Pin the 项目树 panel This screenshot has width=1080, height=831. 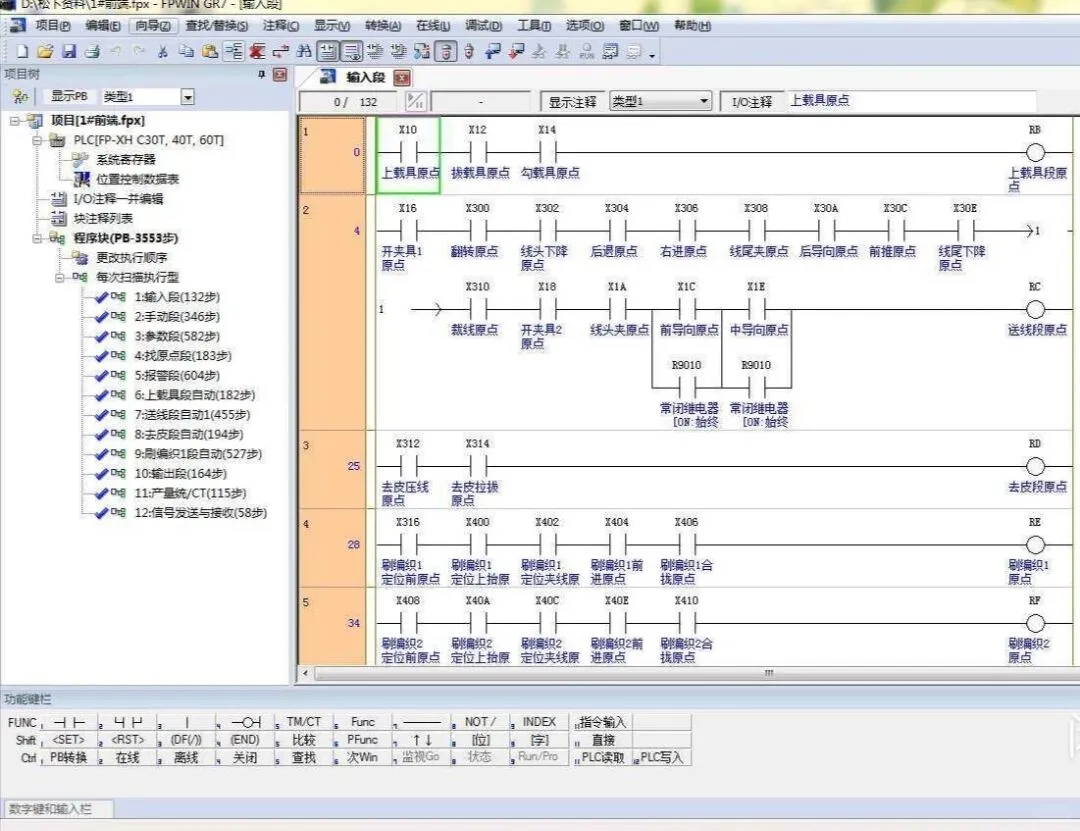pyautogui.click(x=262, y=74)
